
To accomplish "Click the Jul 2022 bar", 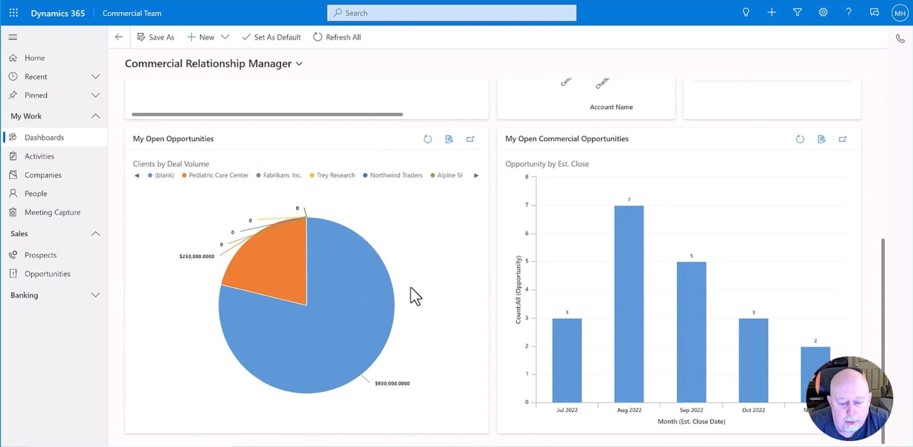I will (x=567, y=360).
